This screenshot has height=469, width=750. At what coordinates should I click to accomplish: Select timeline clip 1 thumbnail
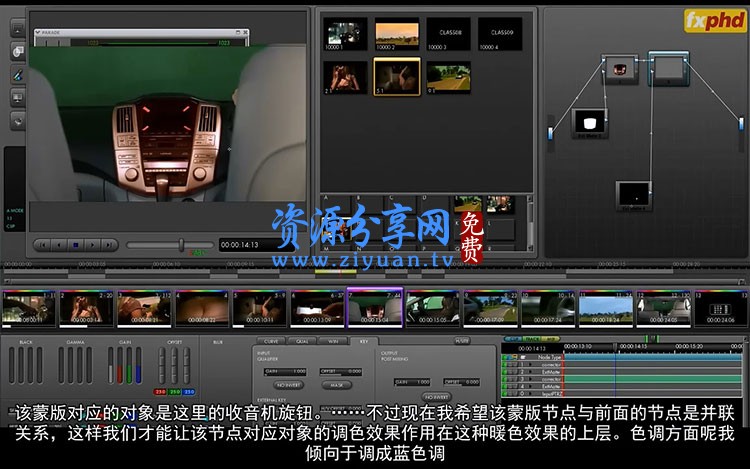[29, 309]
